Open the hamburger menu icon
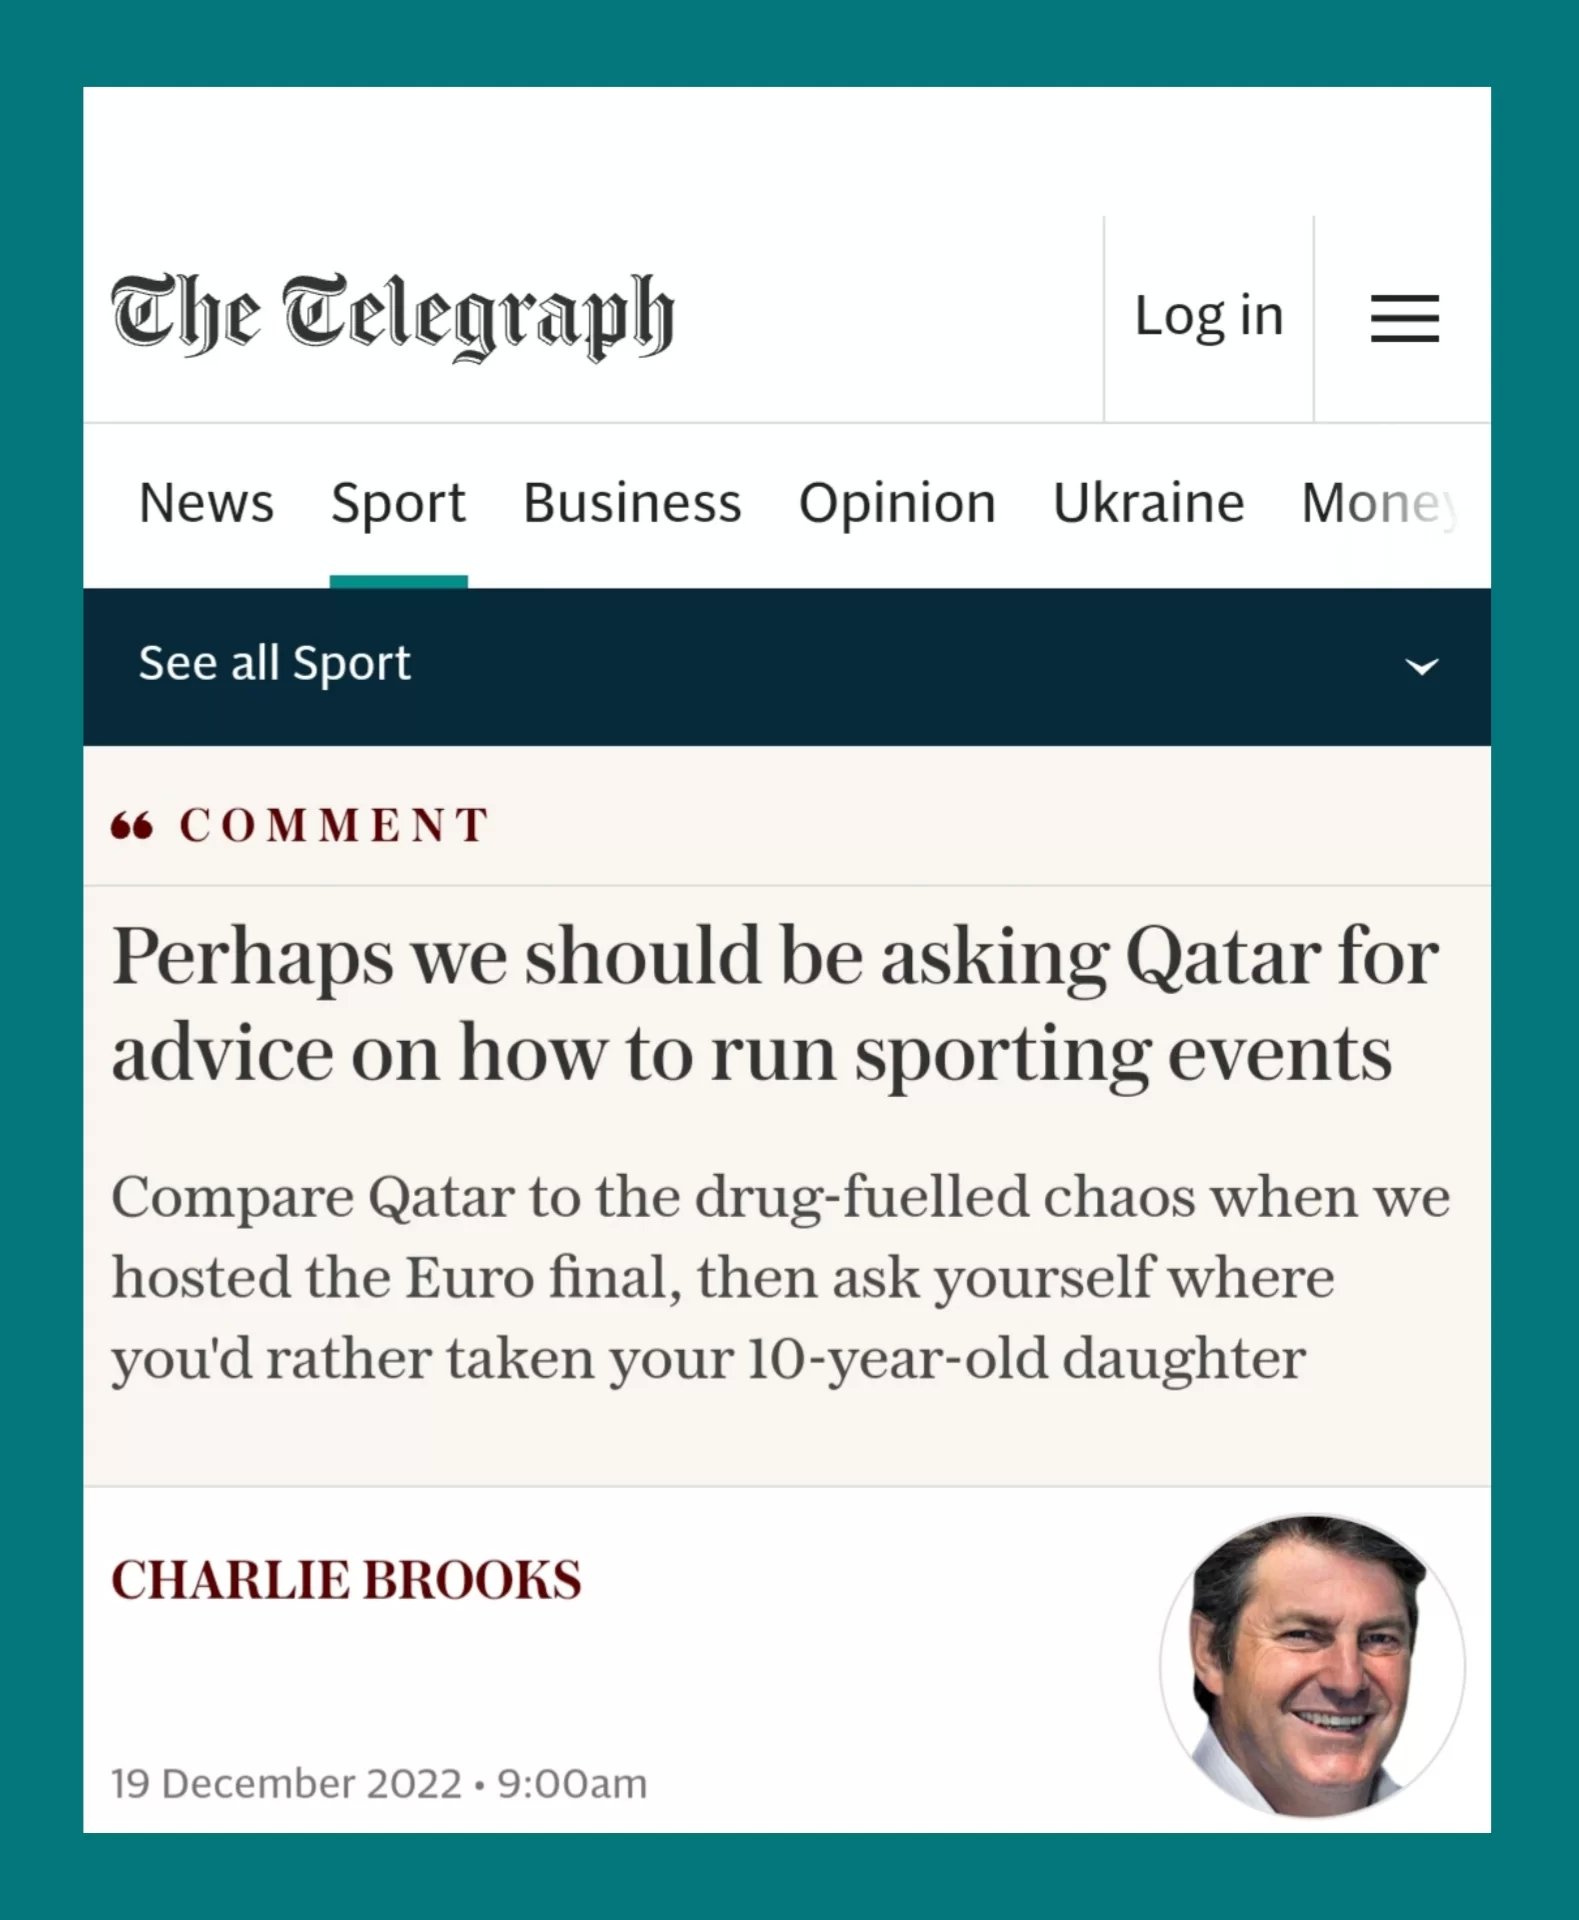The height and width of the screenshot is (1920, 1579). point(1404,318)
